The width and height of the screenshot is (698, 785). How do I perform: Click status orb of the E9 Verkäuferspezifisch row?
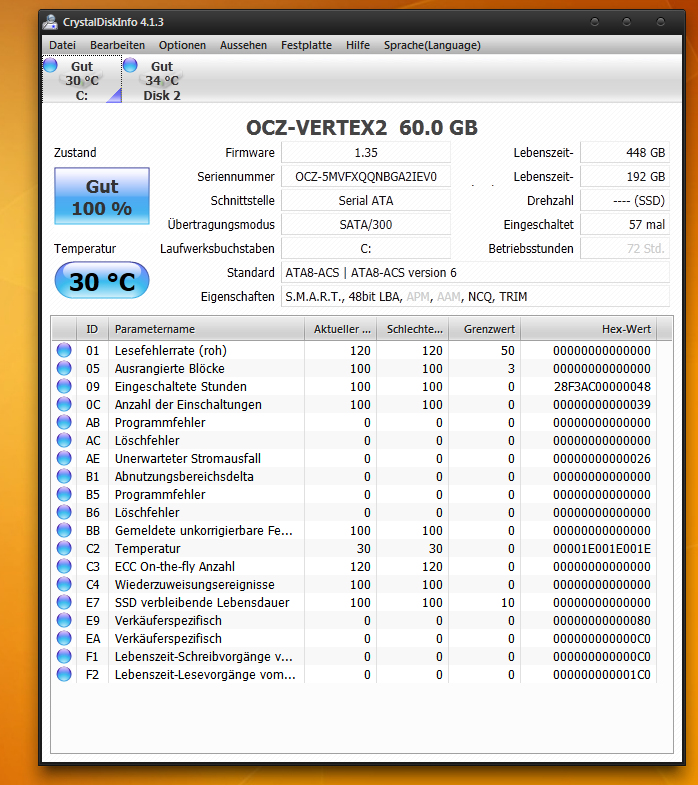[64, 620]
